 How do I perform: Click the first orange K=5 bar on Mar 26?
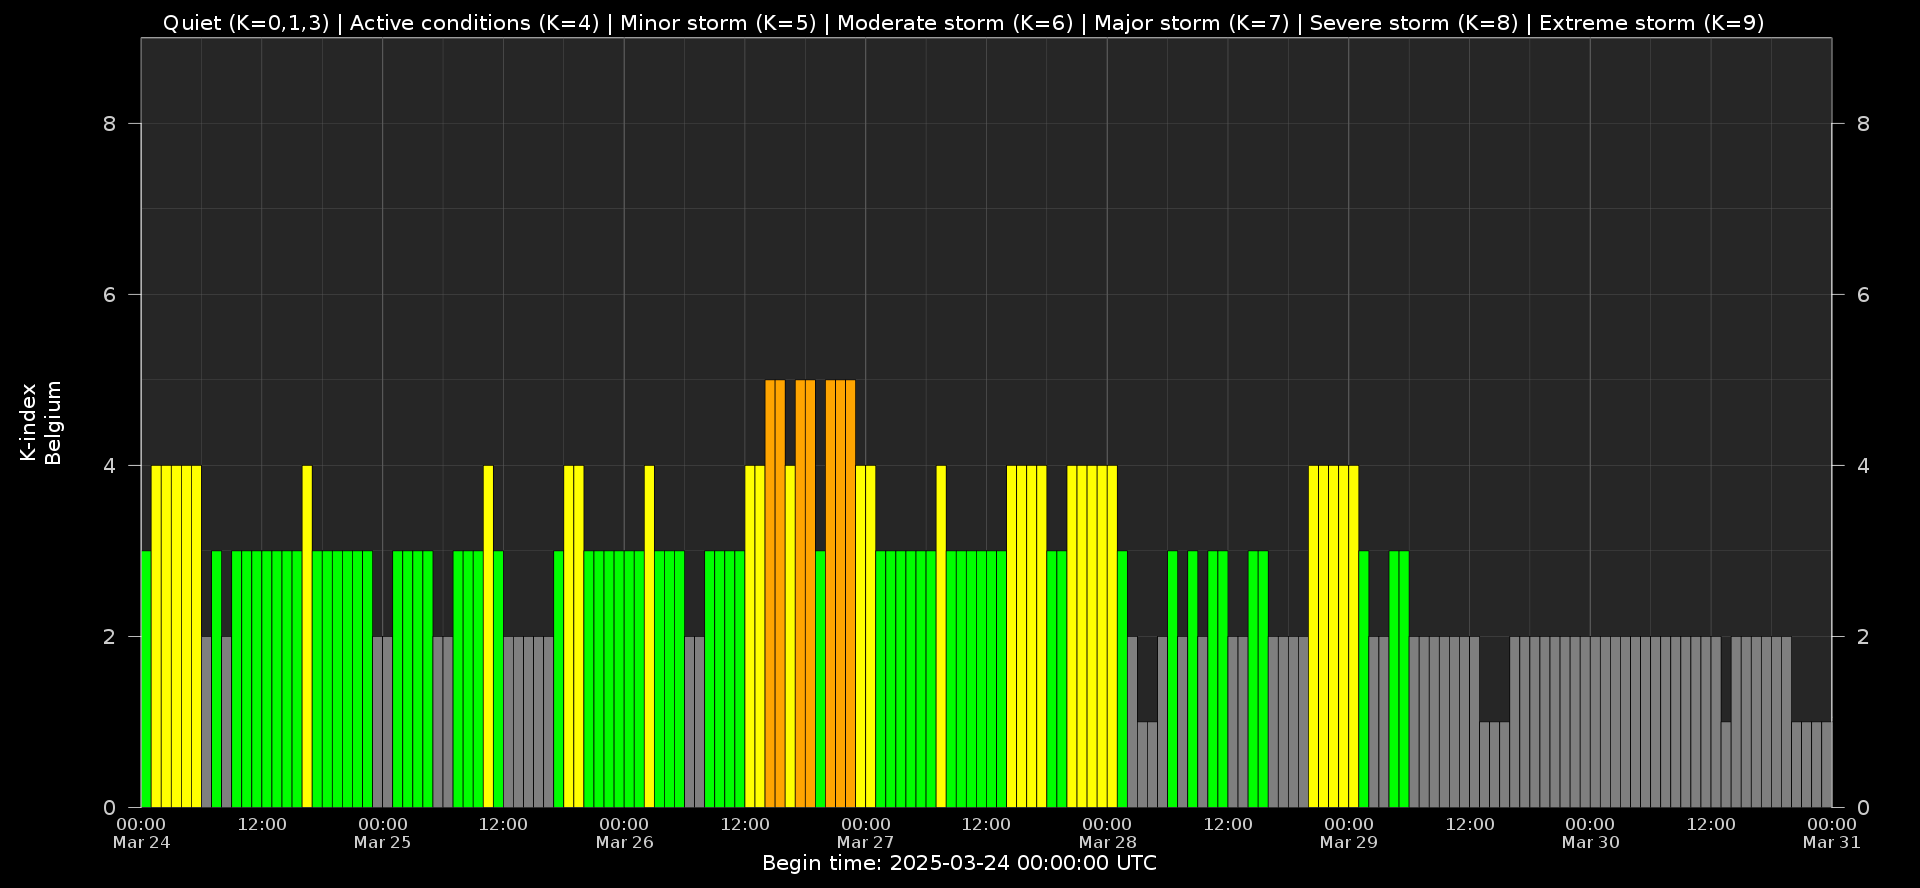(770, 593)
